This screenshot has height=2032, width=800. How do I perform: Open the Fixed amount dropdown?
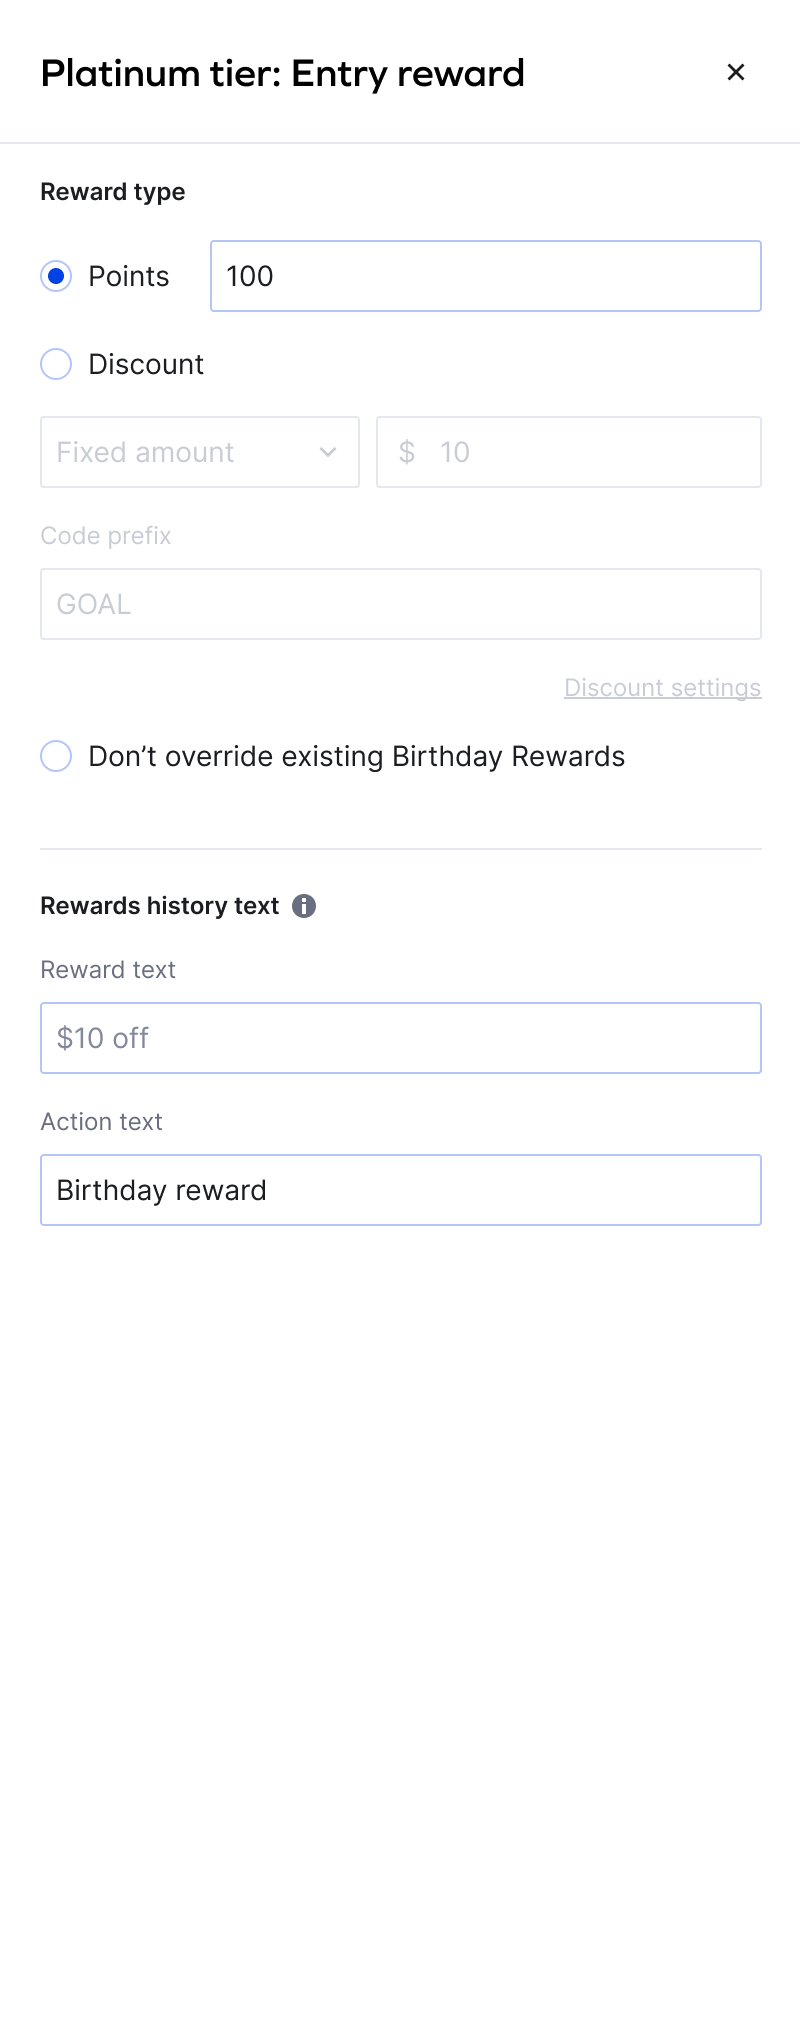tap(199, 452)
